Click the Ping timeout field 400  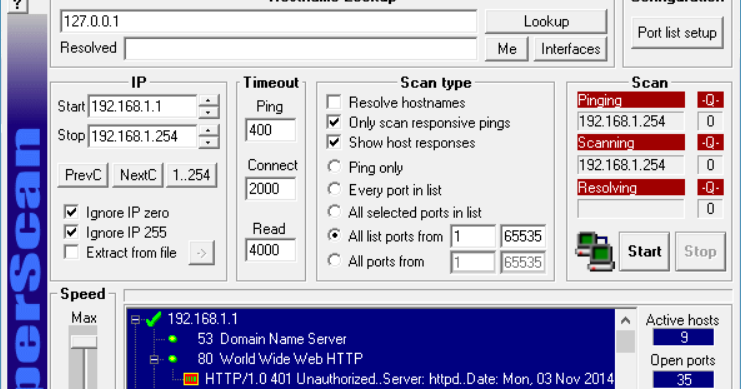[271, 130]
